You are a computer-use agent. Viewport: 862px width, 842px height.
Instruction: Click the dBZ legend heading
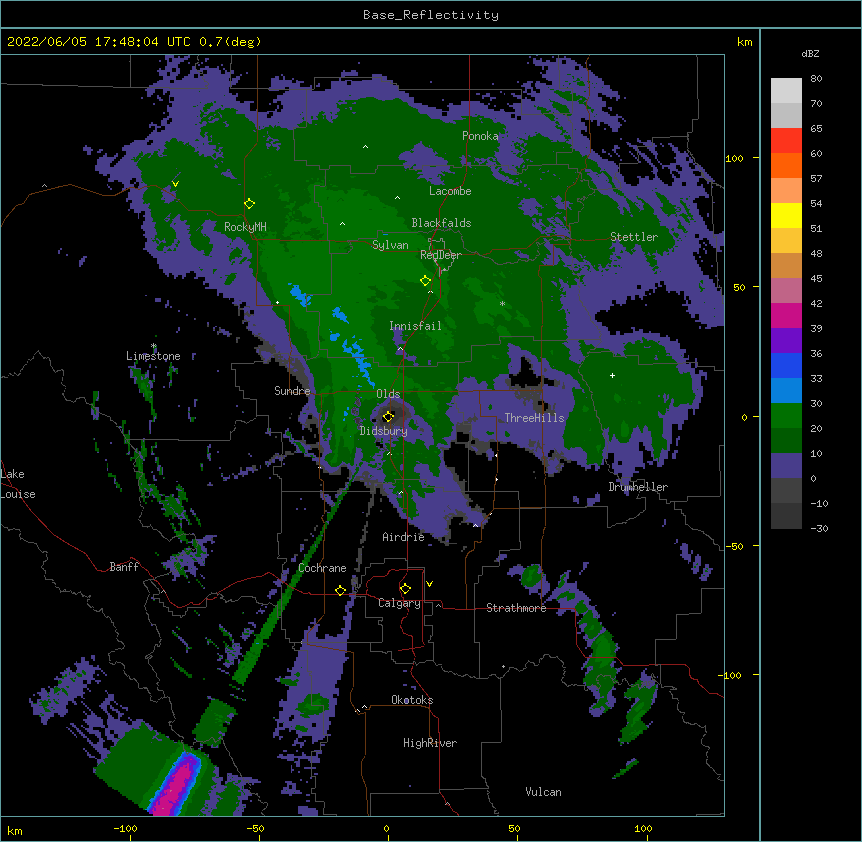(x=810, y=53)
